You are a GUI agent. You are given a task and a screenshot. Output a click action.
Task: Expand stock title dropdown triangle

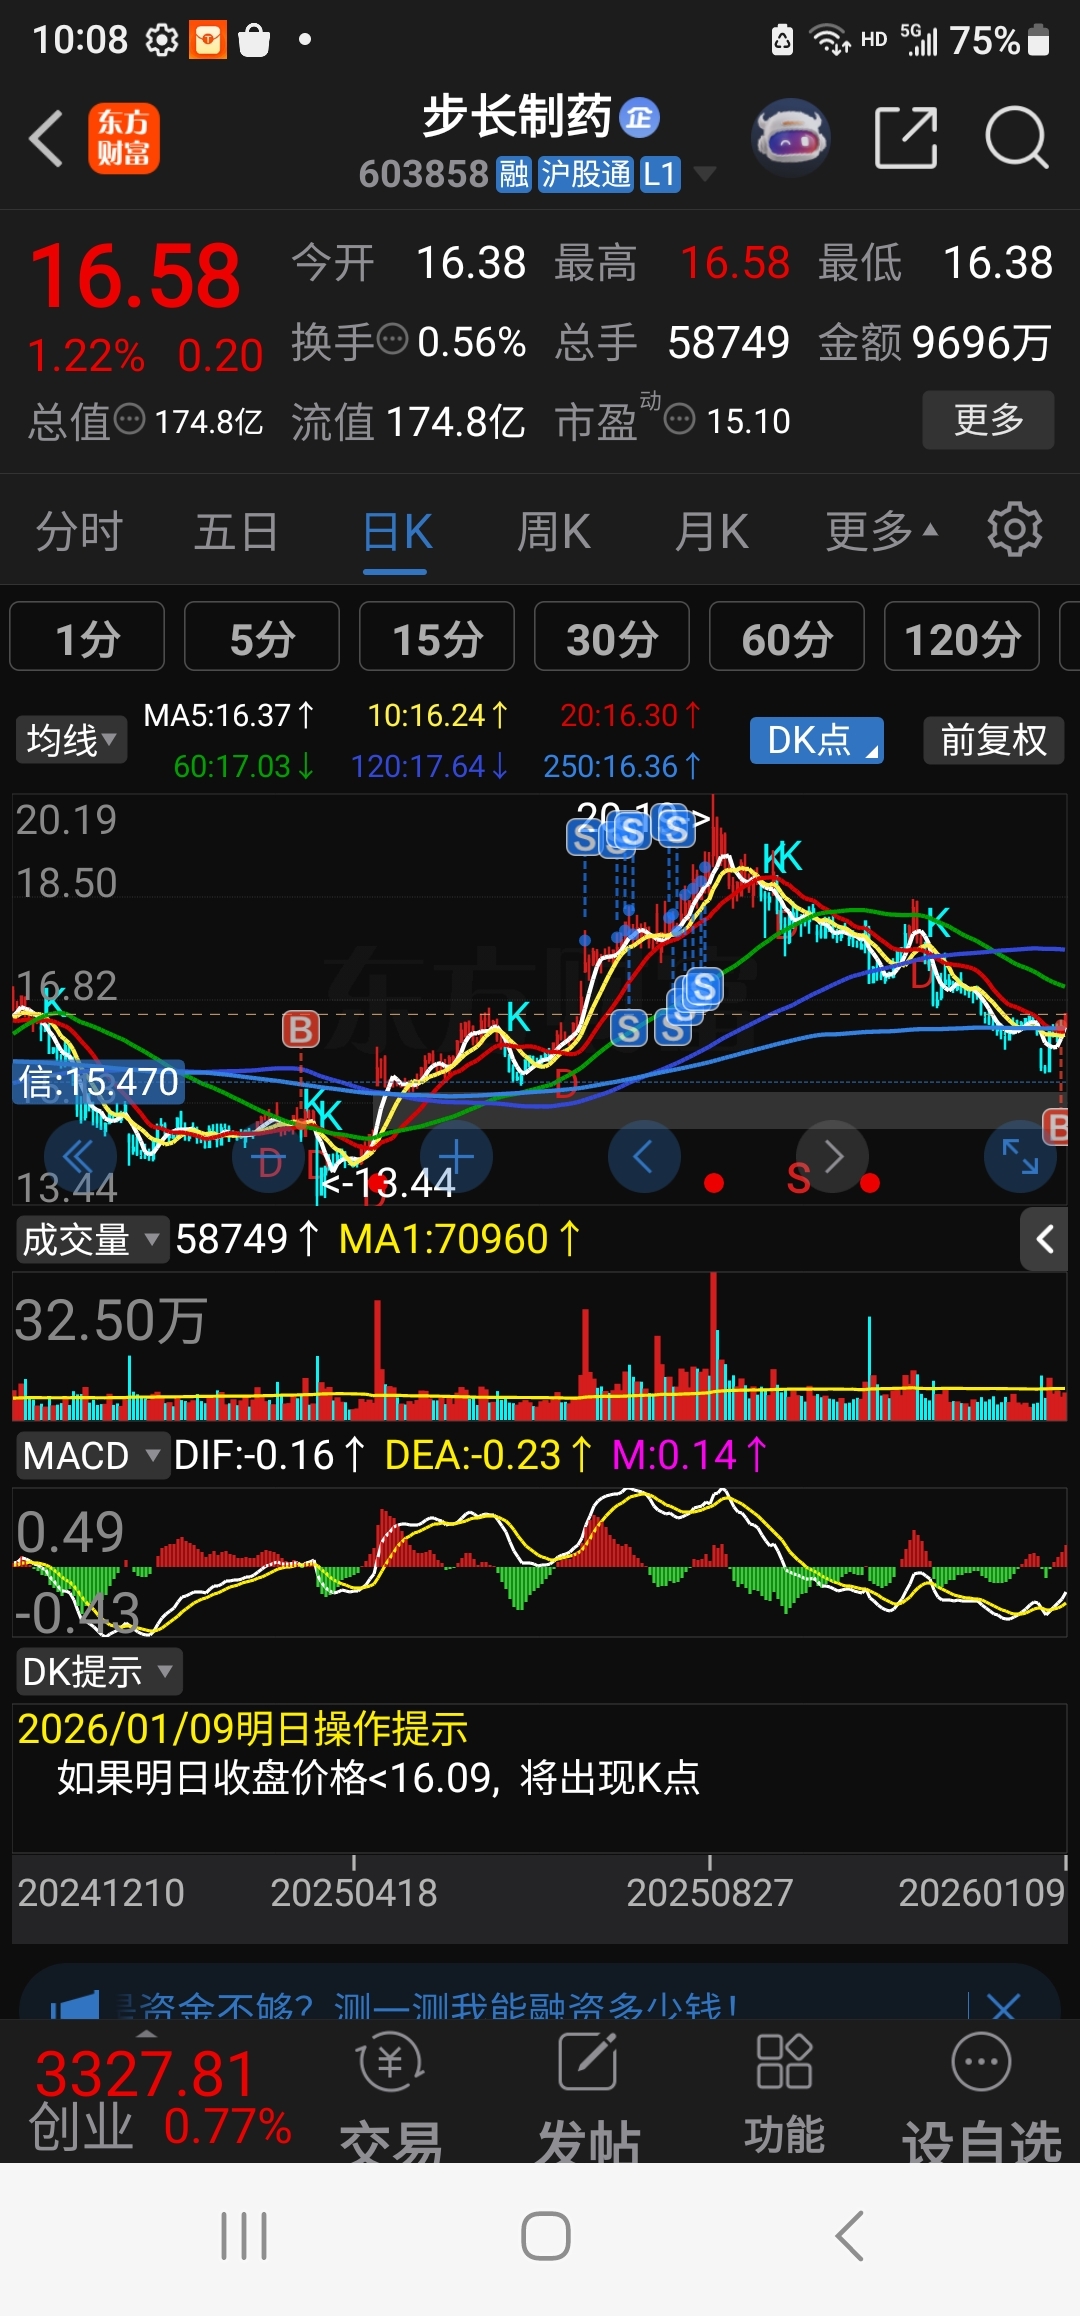tap(705, 174)
